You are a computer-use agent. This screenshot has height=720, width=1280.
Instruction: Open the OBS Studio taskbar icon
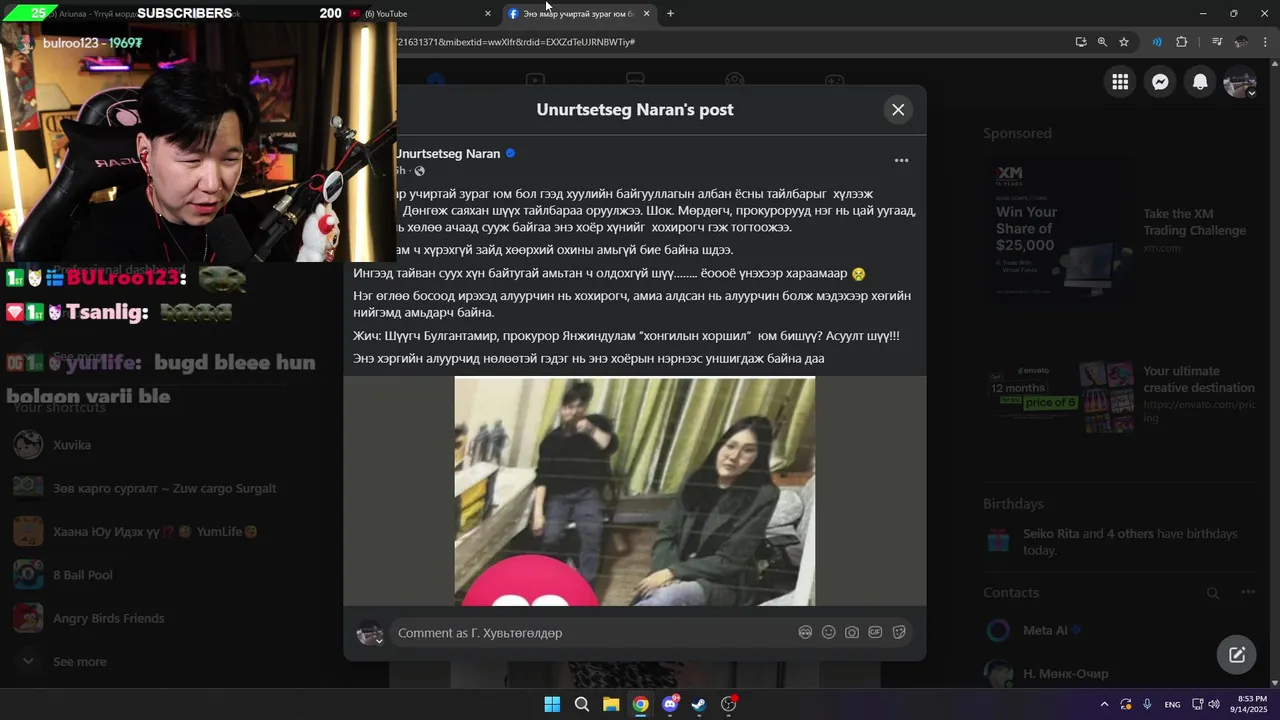729,704
